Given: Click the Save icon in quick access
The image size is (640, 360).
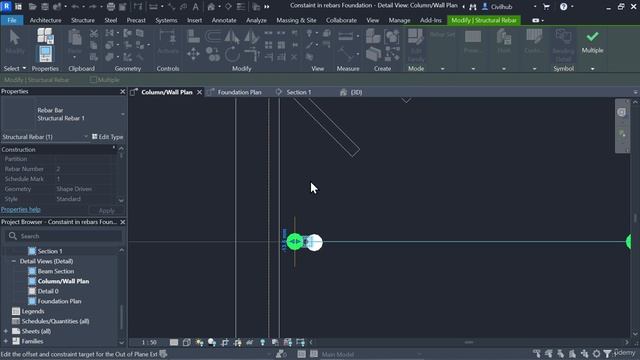Looking at the screenshot, I should pyautogui.click(x=45, y=7).
